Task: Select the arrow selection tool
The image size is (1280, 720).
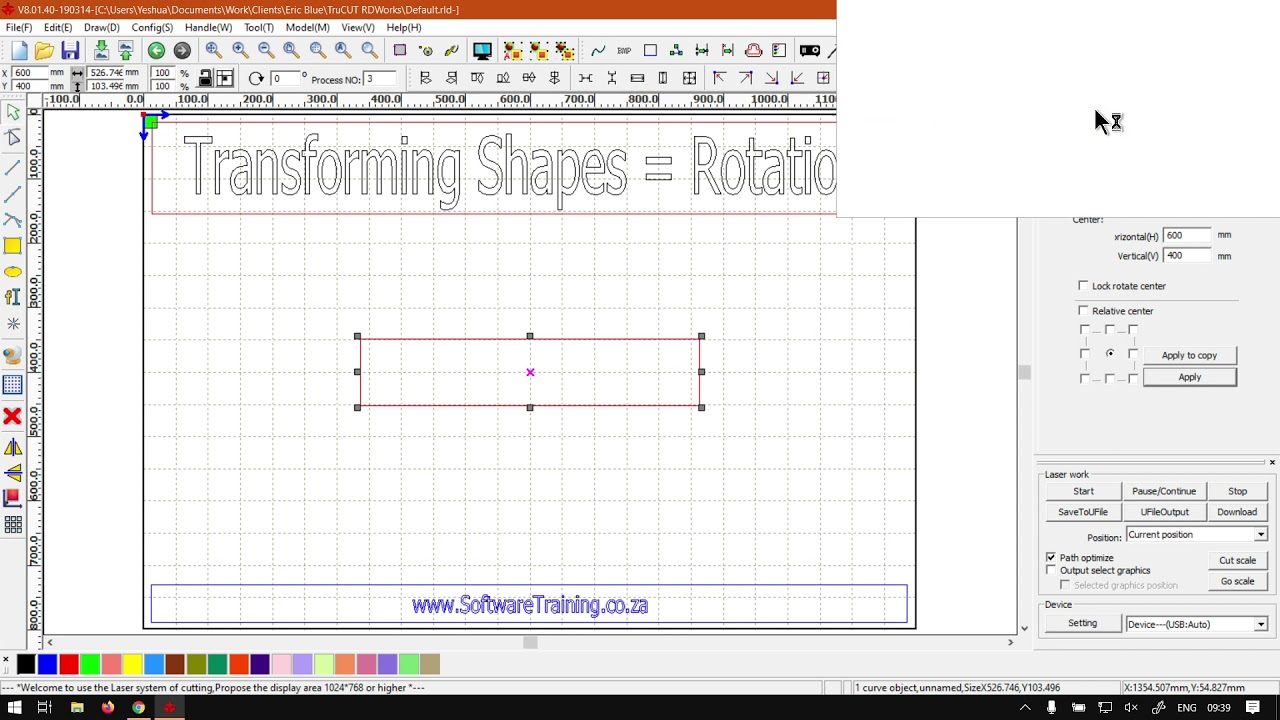Action: [x=13, y=113]
